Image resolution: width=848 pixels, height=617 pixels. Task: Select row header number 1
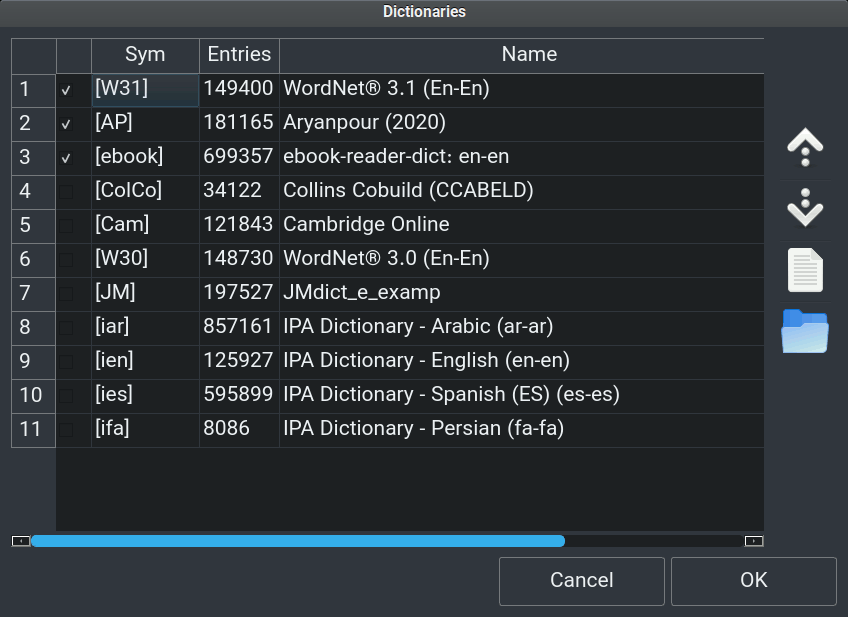[x=34, y=90]
